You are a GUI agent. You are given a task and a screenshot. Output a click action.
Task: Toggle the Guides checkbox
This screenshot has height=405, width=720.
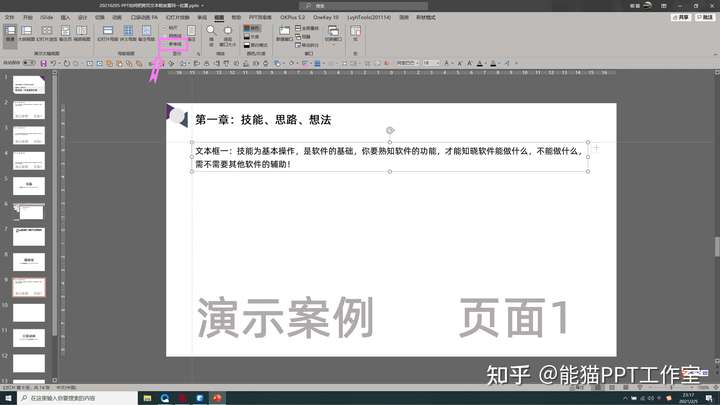tap(172, 44)
